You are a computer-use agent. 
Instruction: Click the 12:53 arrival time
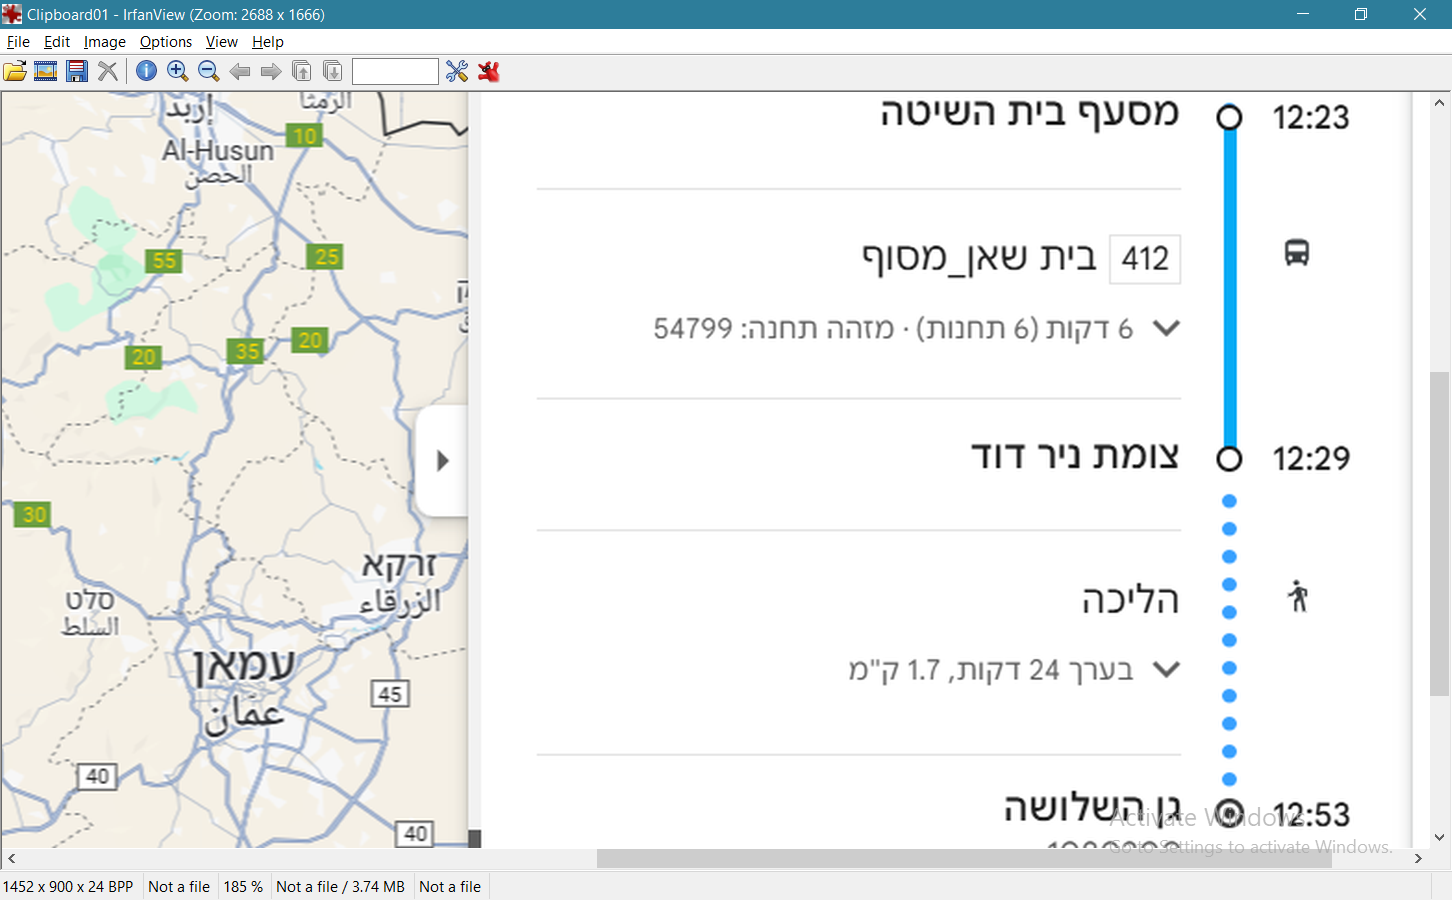(1311, 815)
